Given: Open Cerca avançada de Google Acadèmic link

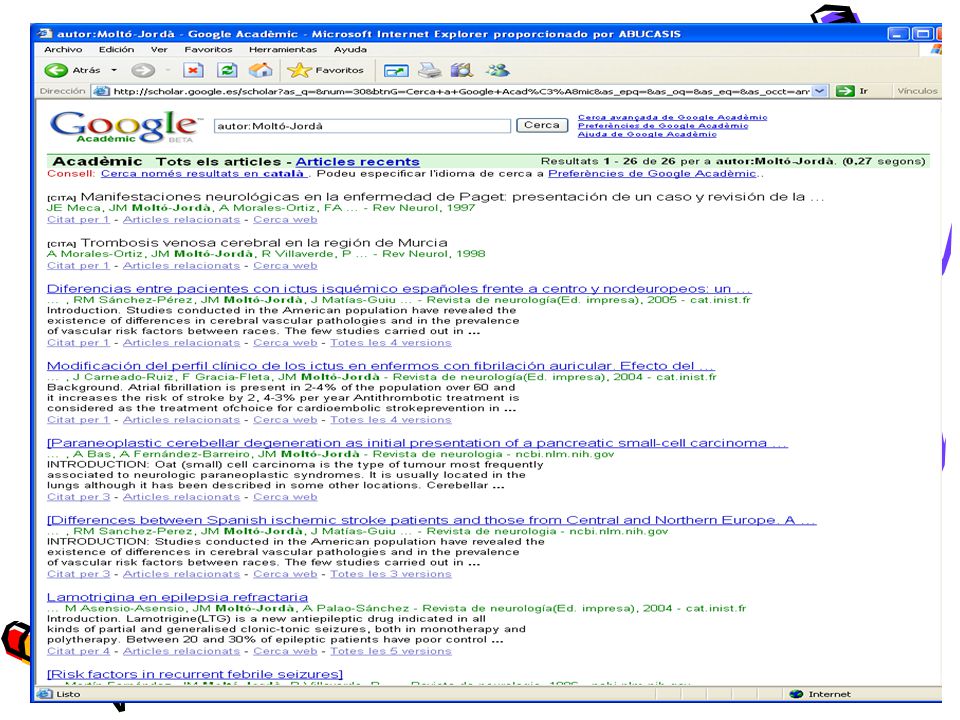Looking at the screenshot, I should (x=672, y=117).
